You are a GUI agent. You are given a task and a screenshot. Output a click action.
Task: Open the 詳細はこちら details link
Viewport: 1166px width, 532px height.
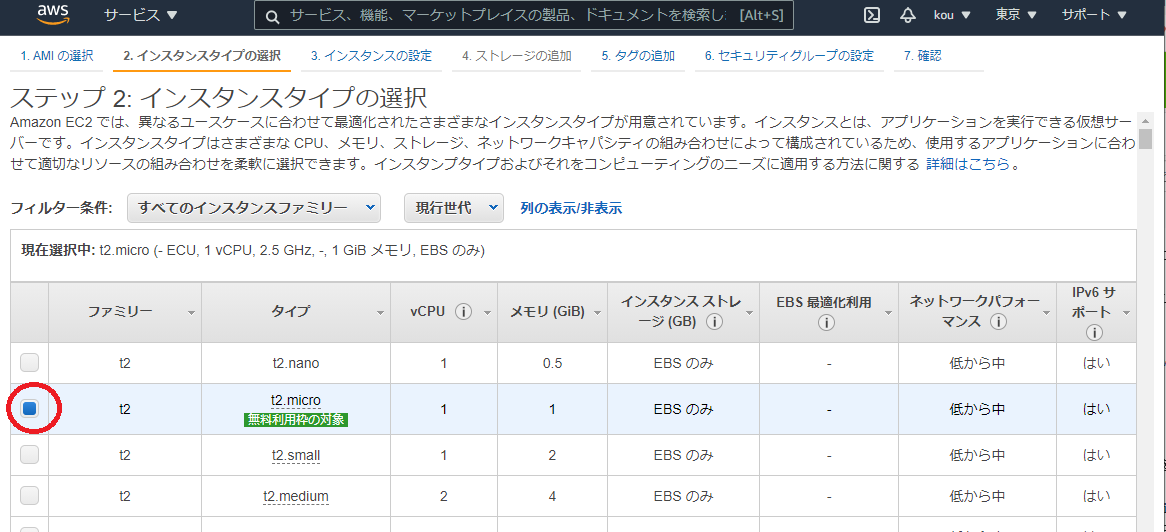[x=967, y=164]
